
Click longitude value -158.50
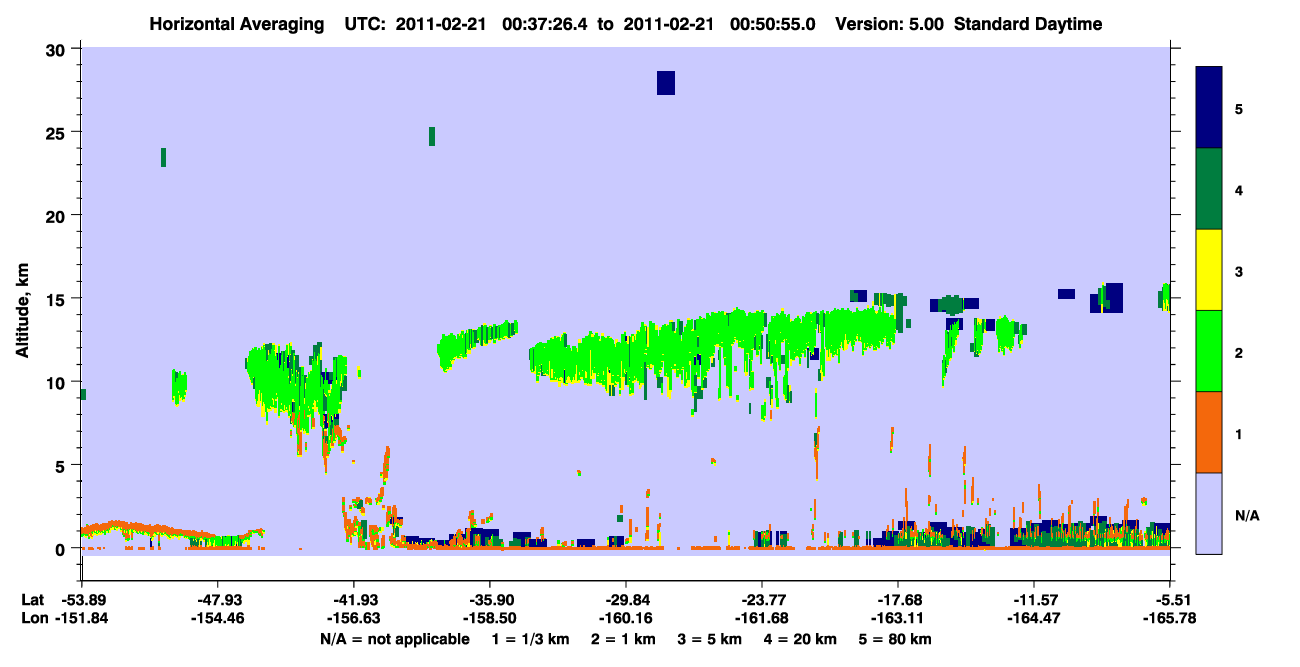pyautogui.click(x=490, y=618)
